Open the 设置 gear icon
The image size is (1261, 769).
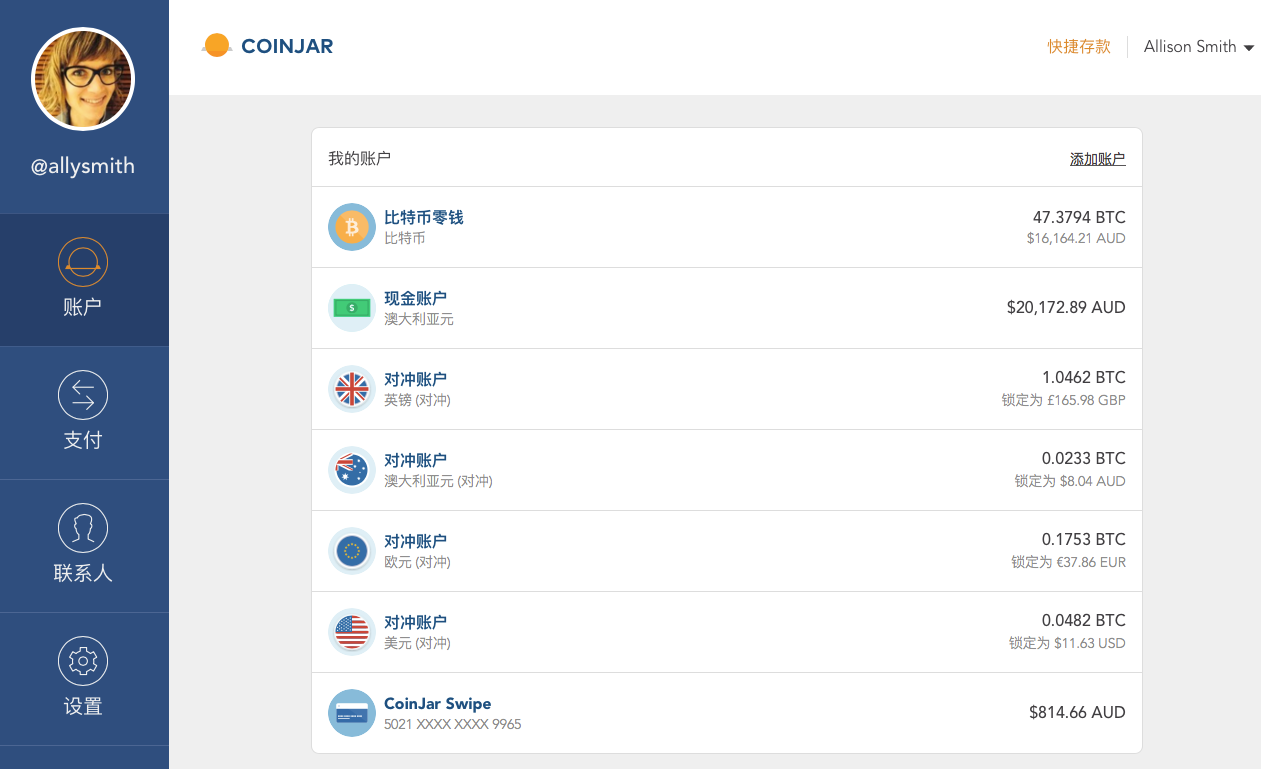[83, 661]
